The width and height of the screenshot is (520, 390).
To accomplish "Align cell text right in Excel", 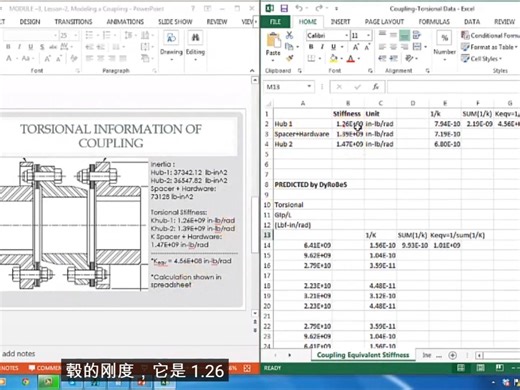I will pyautogui.click(x=404, y=47).
